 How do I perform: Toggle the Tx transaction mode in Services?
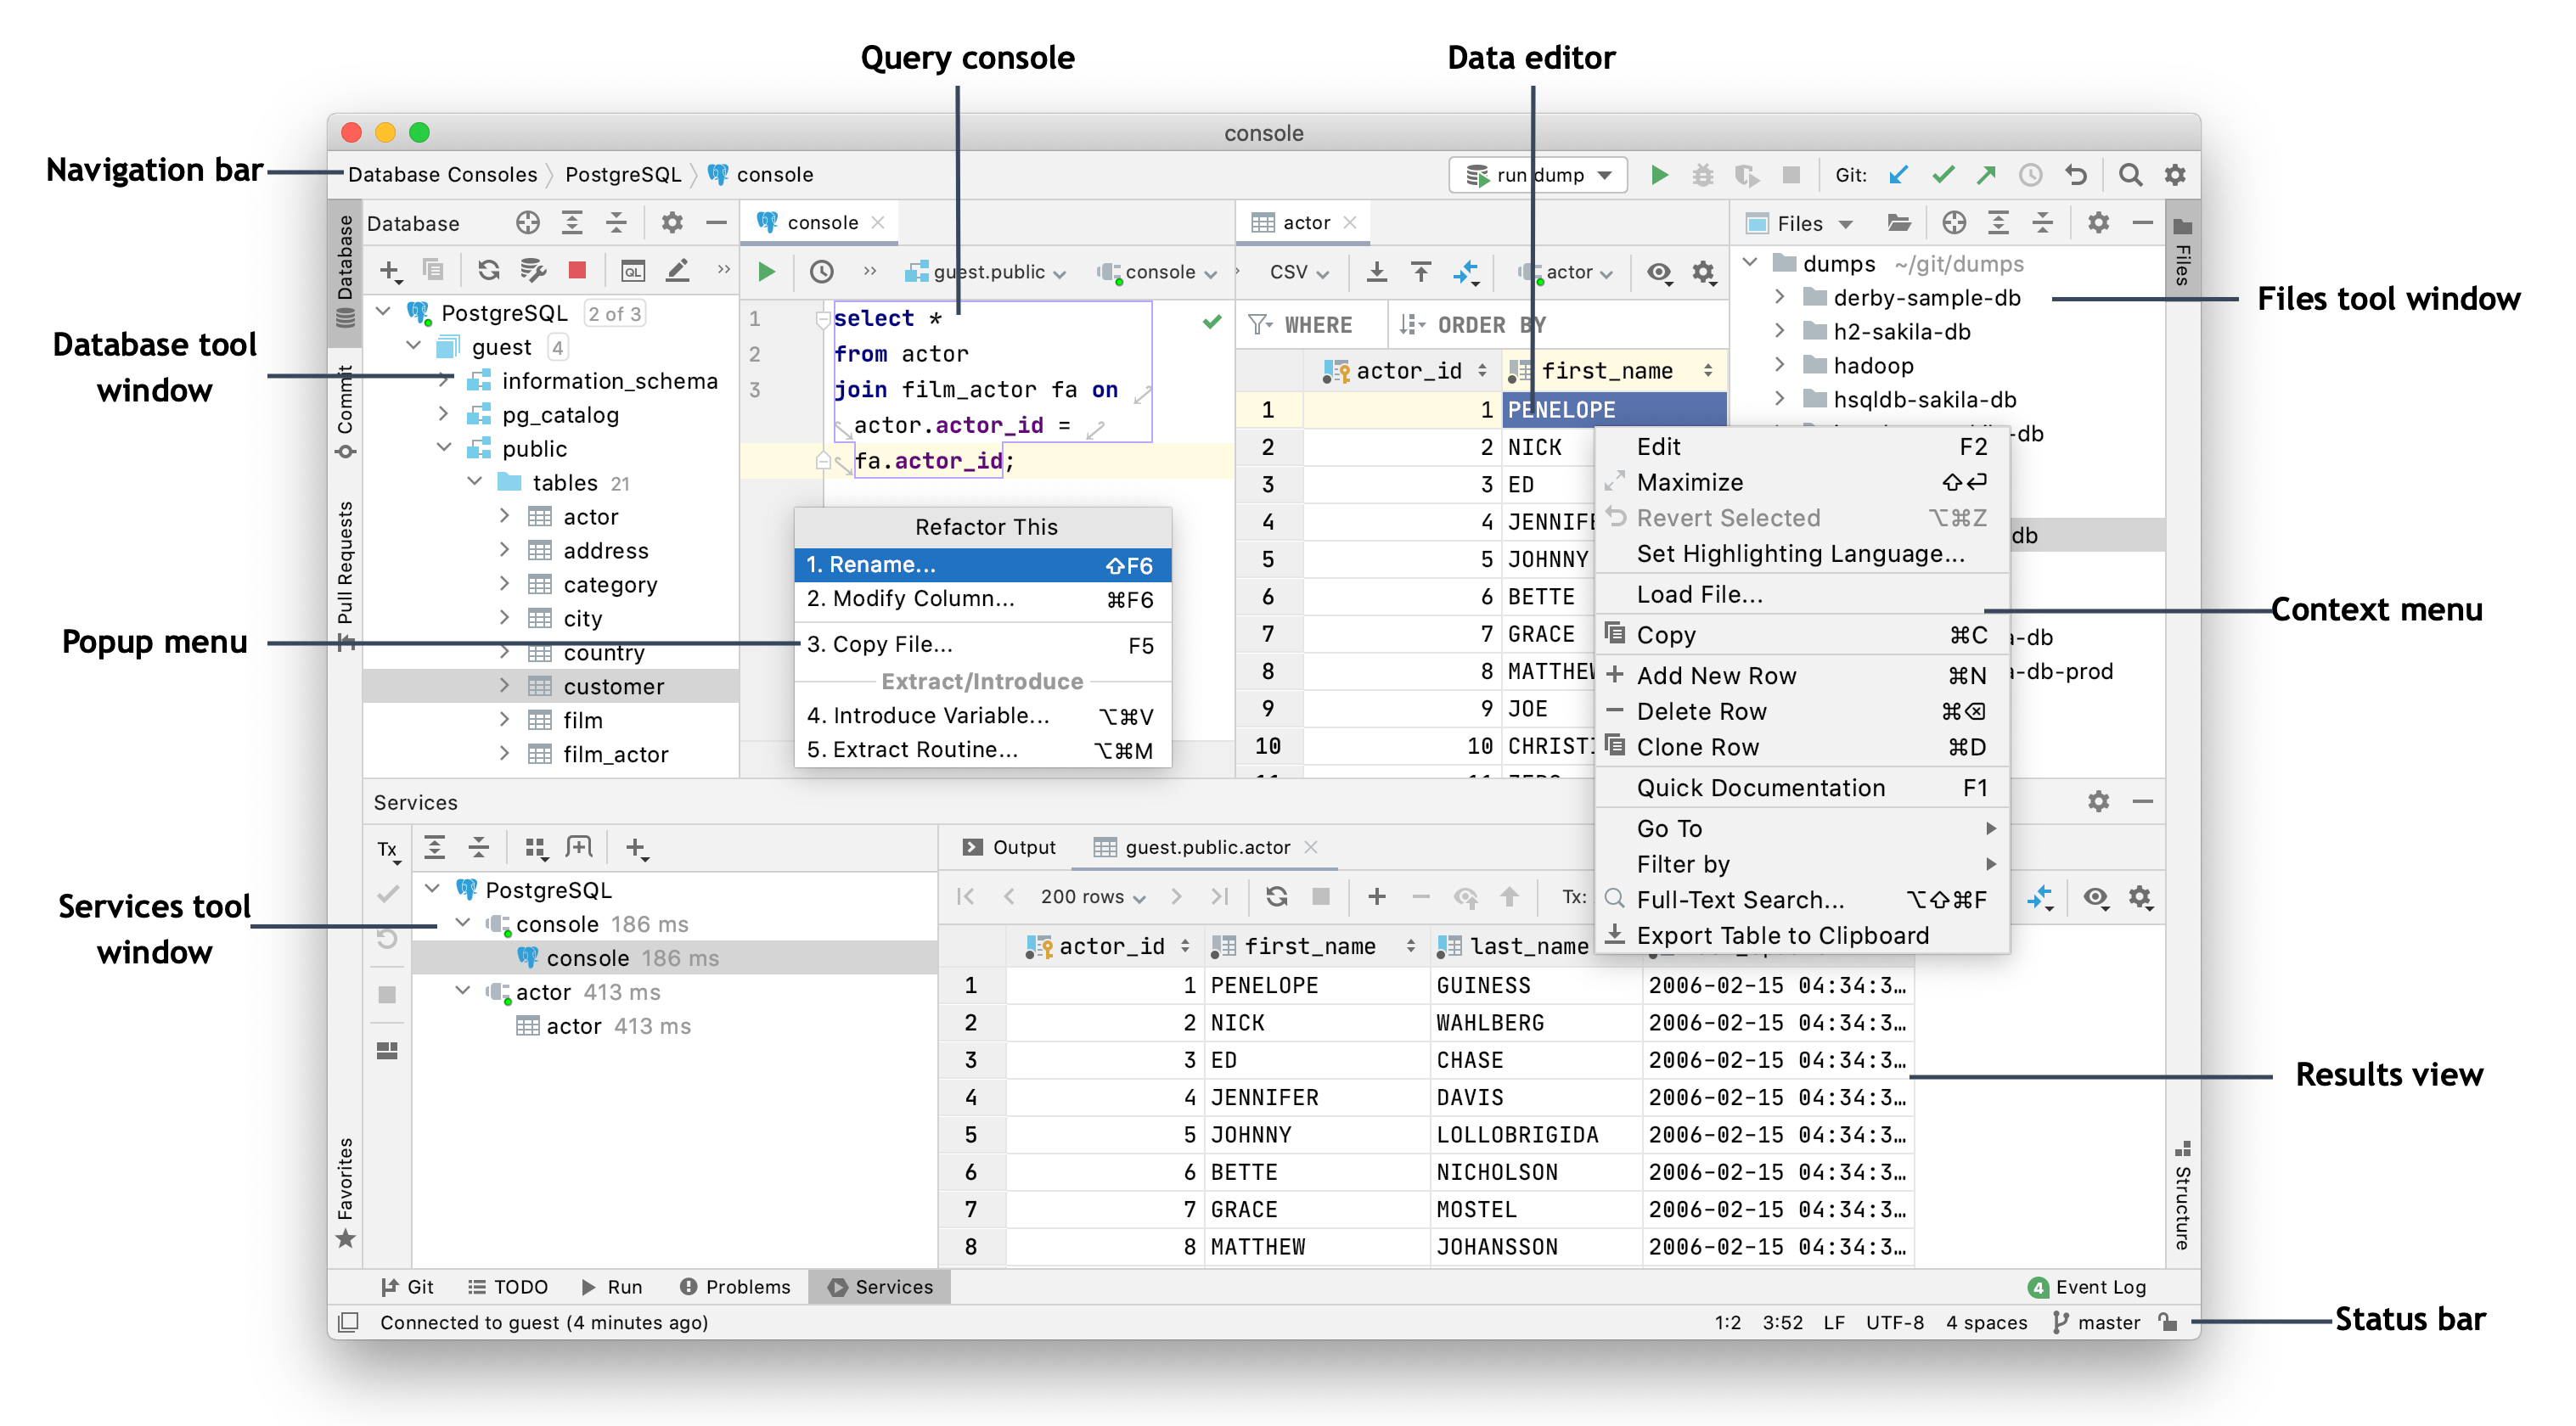(388, 850)
